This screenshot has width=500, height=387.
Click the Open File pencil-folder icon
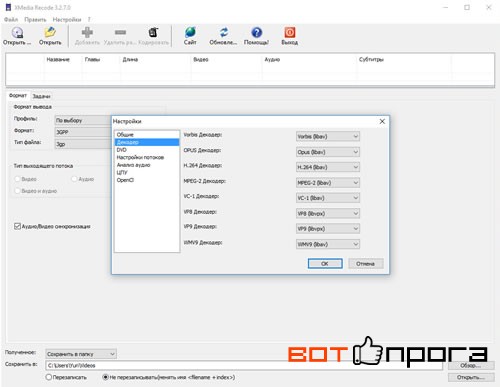pos(50,32)
